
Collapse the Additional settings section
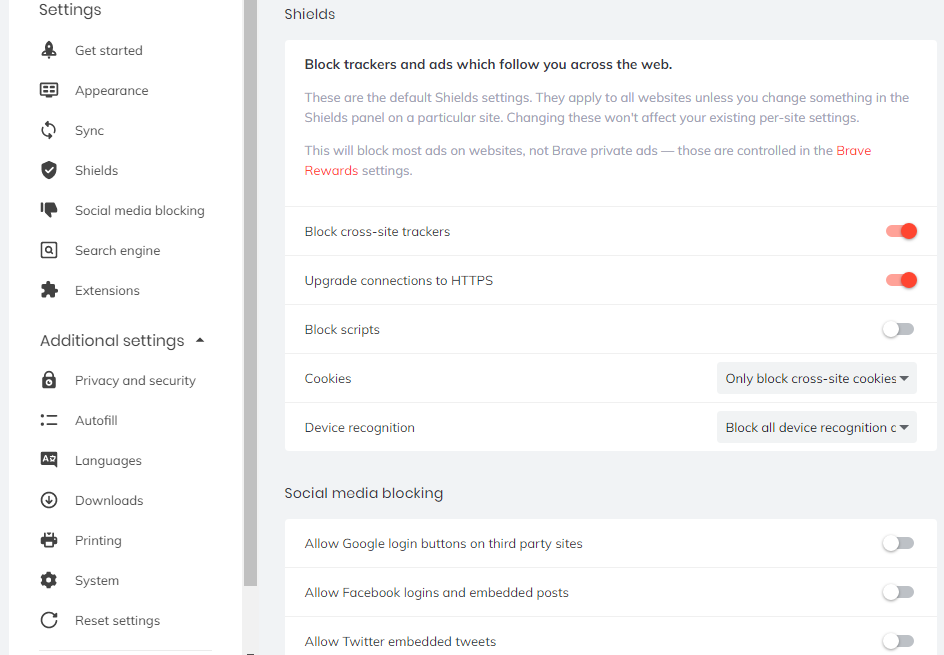pyautogui.click(x=122, y=341)
